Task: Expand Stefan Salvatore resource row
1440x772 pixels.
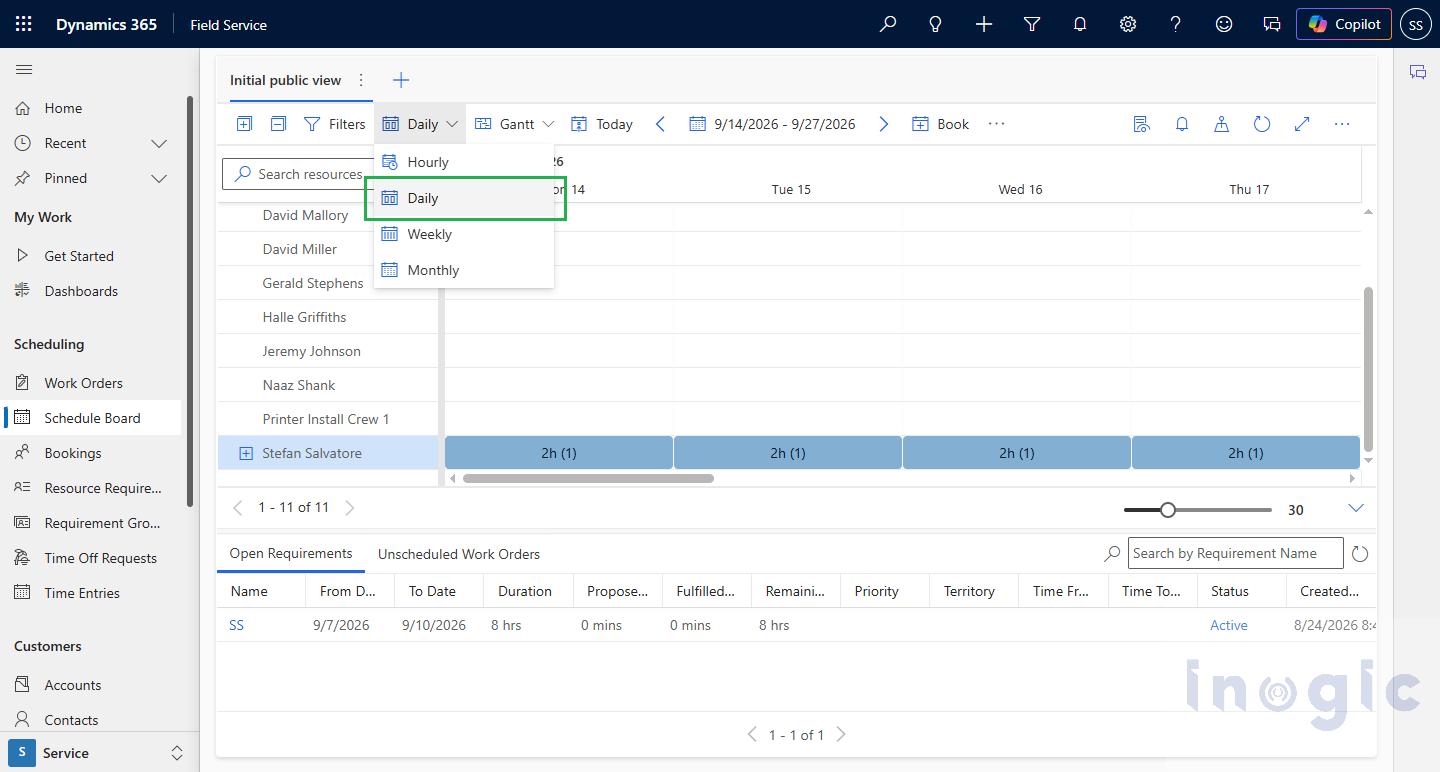Action: point(246,454)
